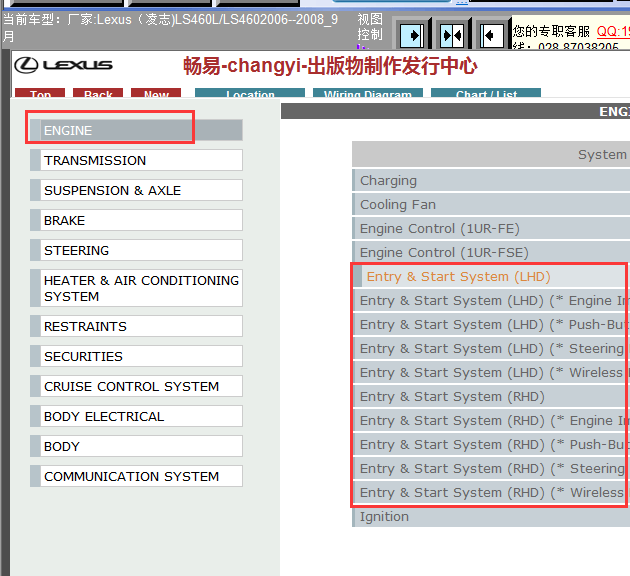This screenshot has width=630, height=576.
Task: Click the Back navigation button
Action: [x=98, y=93]
